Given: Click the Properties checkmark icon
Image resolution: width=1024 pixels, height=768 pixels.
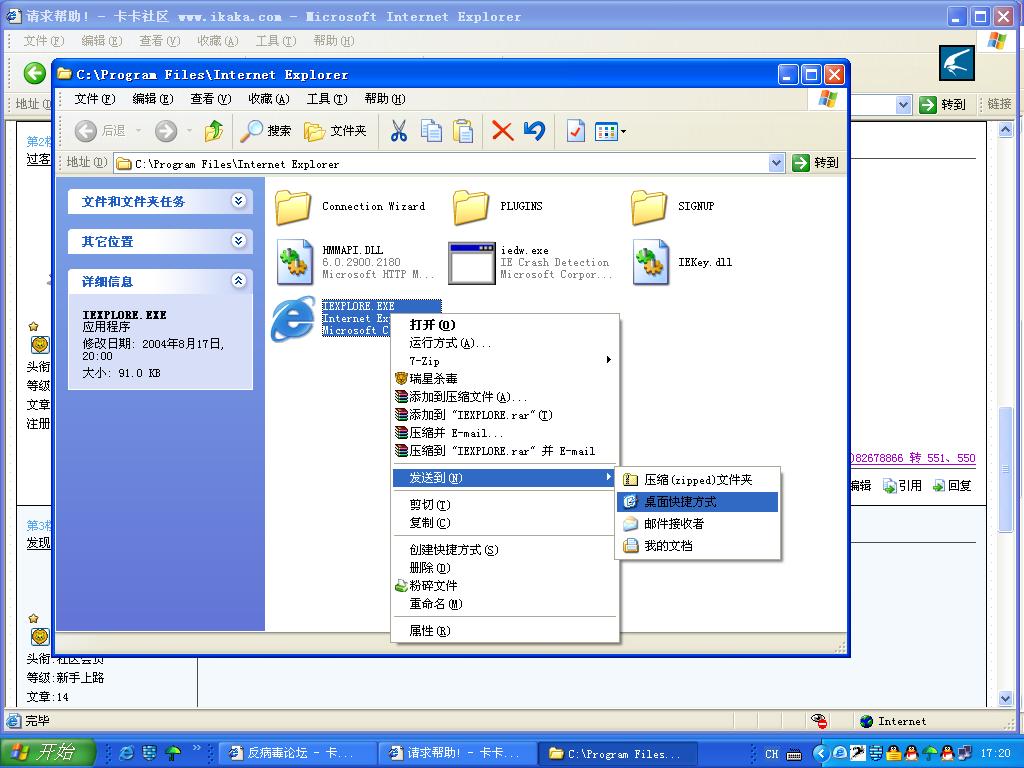Looking at the screenshot, I should click(x=575, y=131).
